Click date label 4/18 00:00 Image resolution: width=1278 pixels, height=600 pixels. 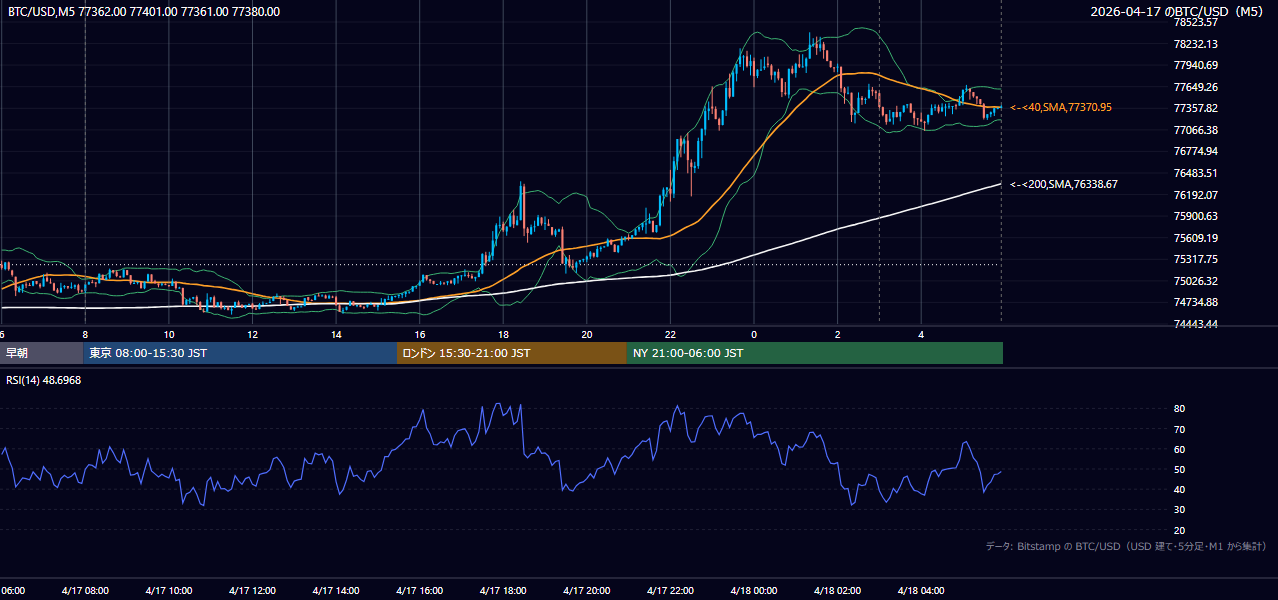(753, 590)
